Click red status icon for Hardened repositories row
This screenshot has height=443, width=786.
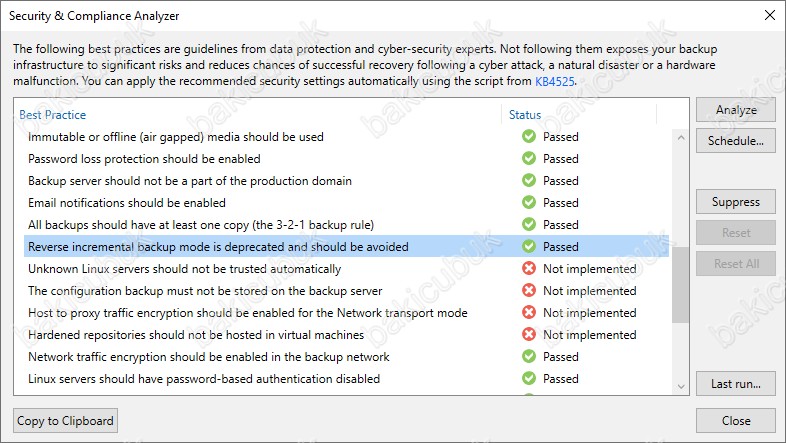tap(528, 335)
